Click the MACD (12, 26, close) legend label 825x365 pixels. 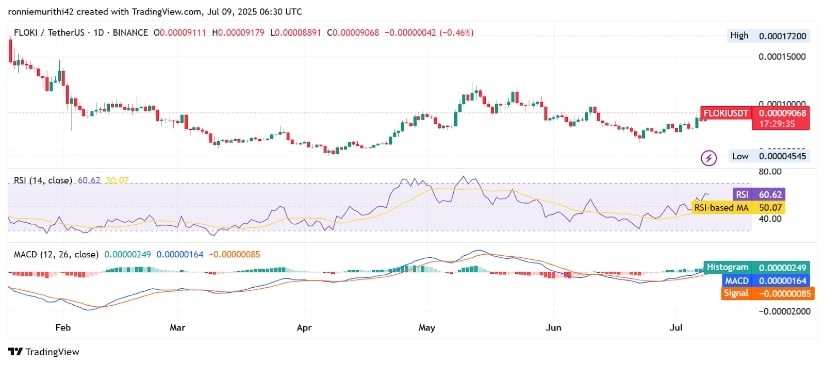[x=55, y=254]
